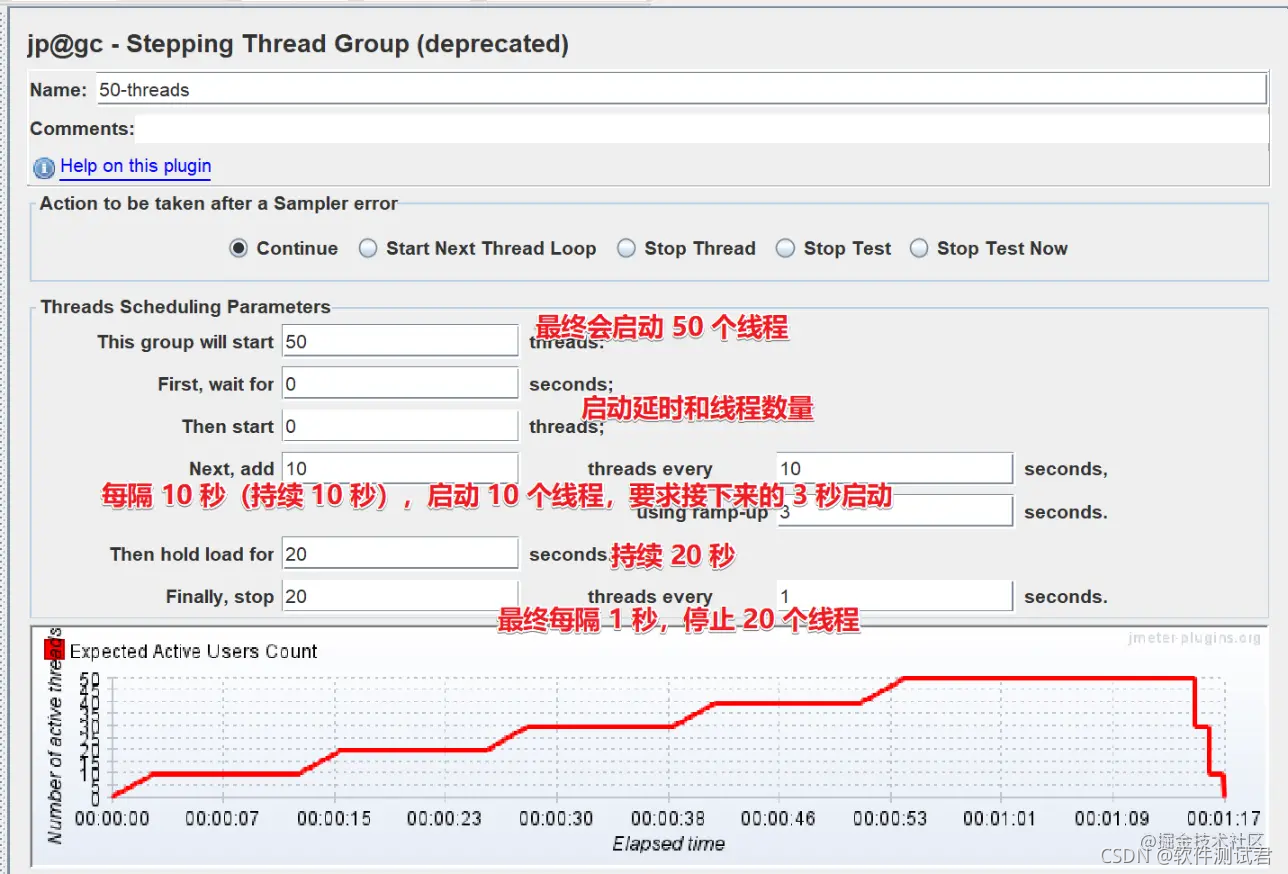The width and height of the screenshot is (1288, 874).
Task: Click the Then start threads field
Action: pos(400,426)
